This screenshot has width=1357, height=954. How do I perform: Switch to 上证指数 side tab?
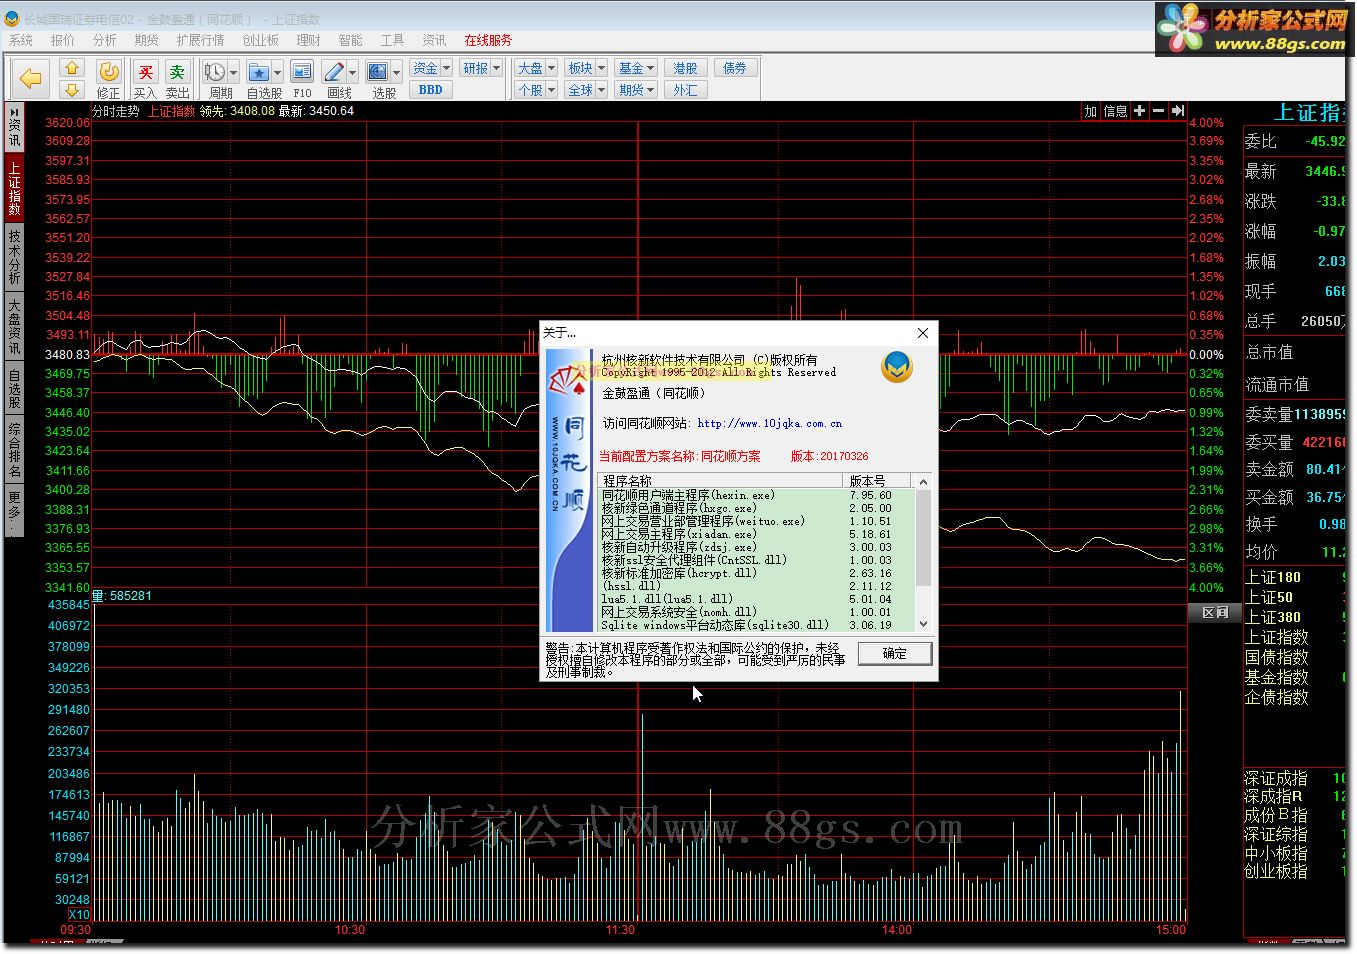pos(14,189)
